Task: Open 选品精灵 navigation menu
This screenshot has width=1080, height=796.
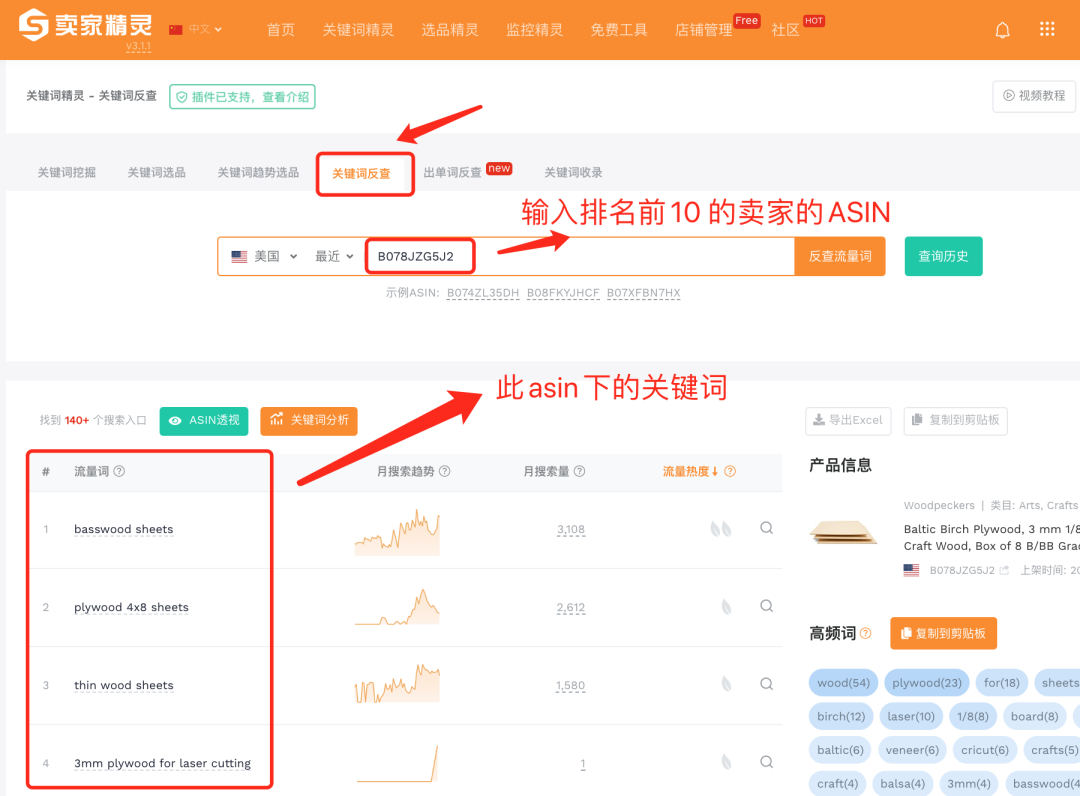Action: click(x=450, y=30)
